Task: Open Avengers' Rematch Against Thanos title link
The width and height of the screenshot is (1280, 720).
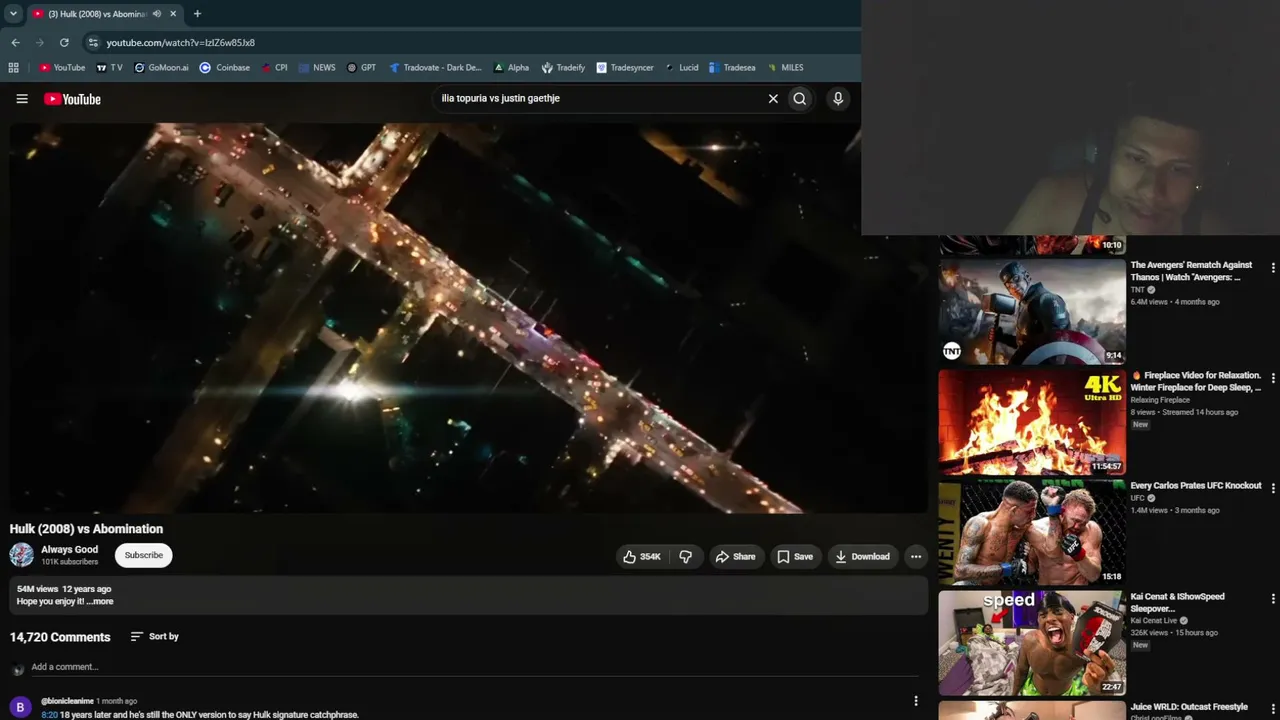Action: (1192, 271)
